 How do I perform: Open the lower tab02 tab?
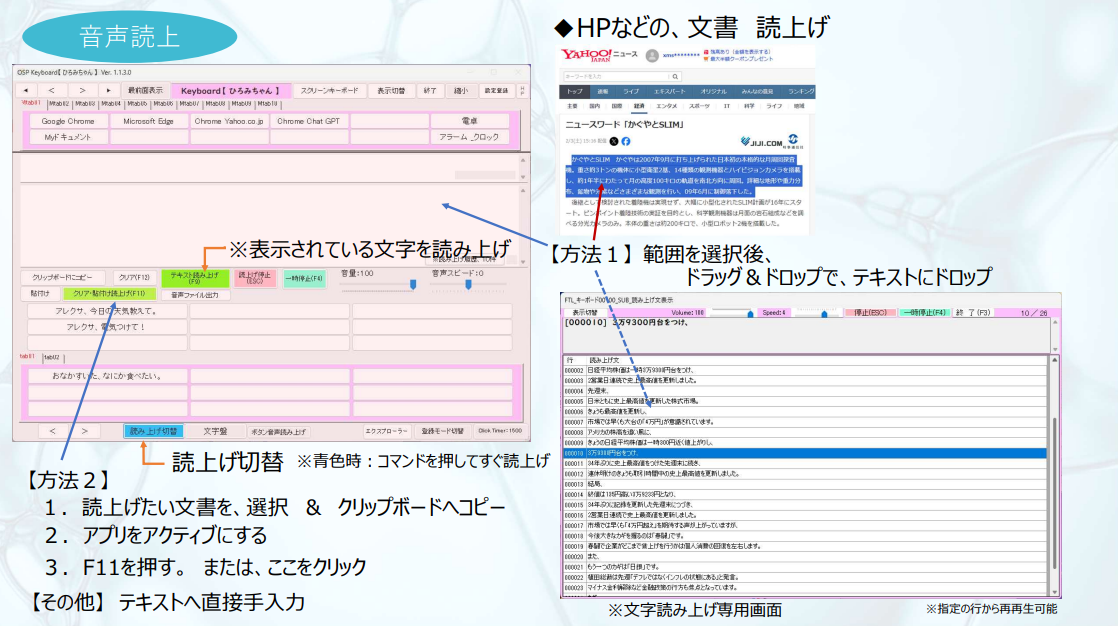[52, 357]
